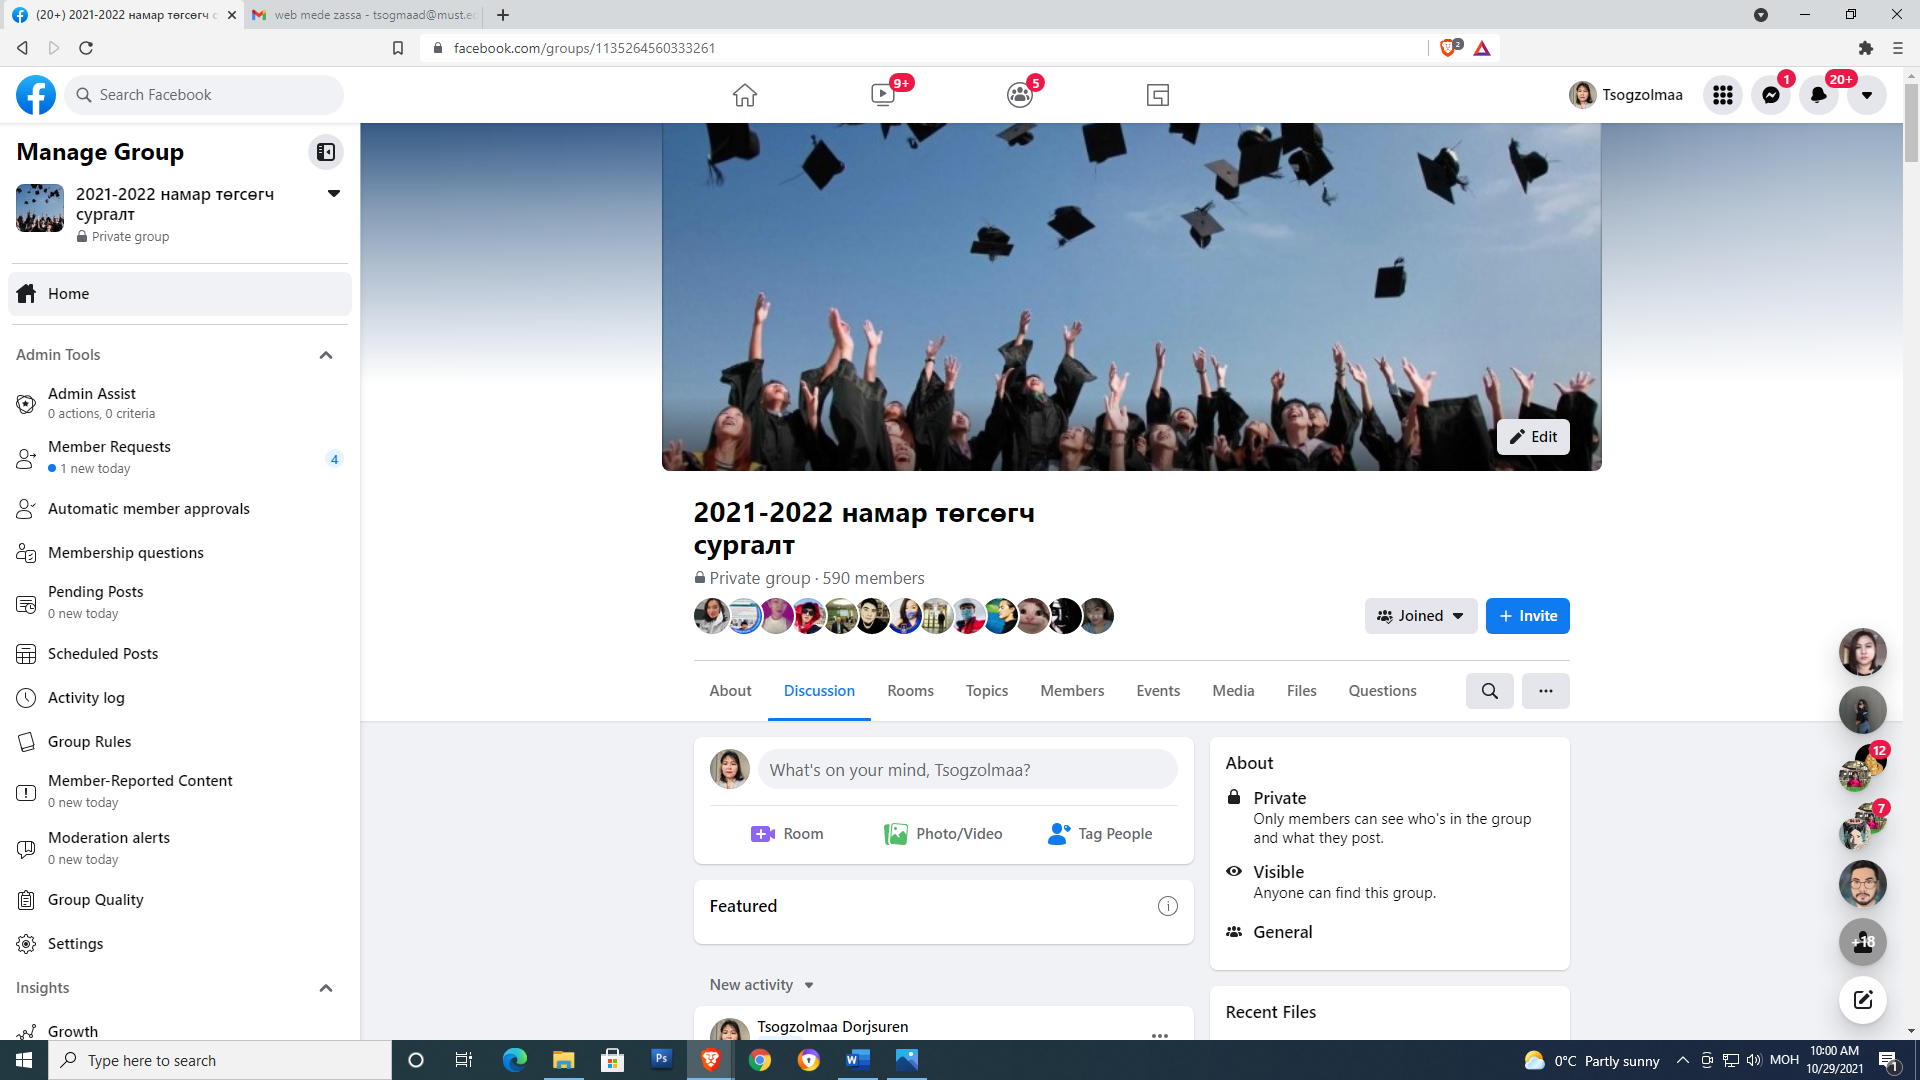Switch to the Files tab
This screenshot has height=1080, width=1920.
(1301, 691)
